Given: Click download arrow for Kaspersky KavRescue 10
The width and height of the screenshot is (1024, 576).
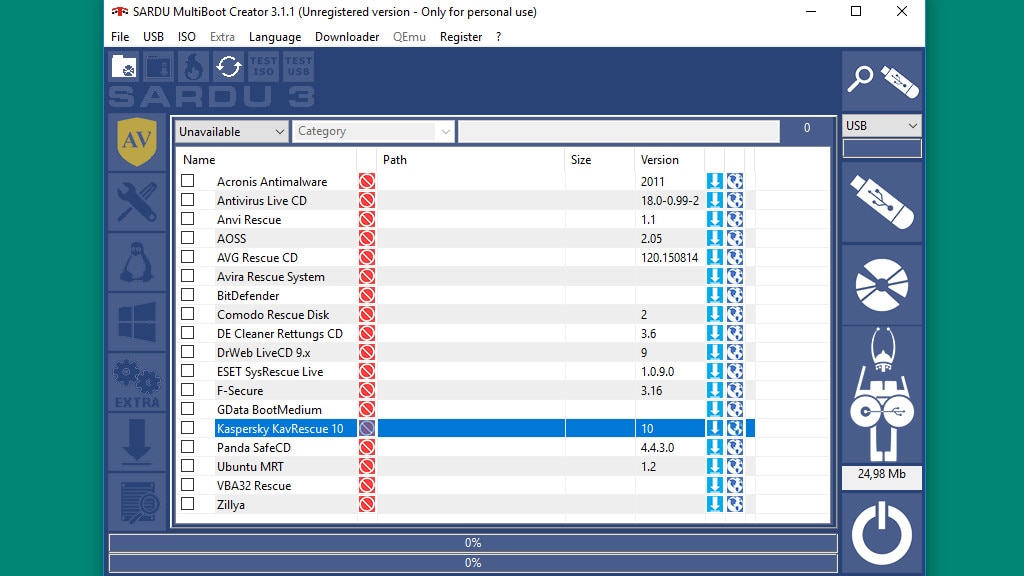Looking at the screenshot, I should tap(714, 428).
